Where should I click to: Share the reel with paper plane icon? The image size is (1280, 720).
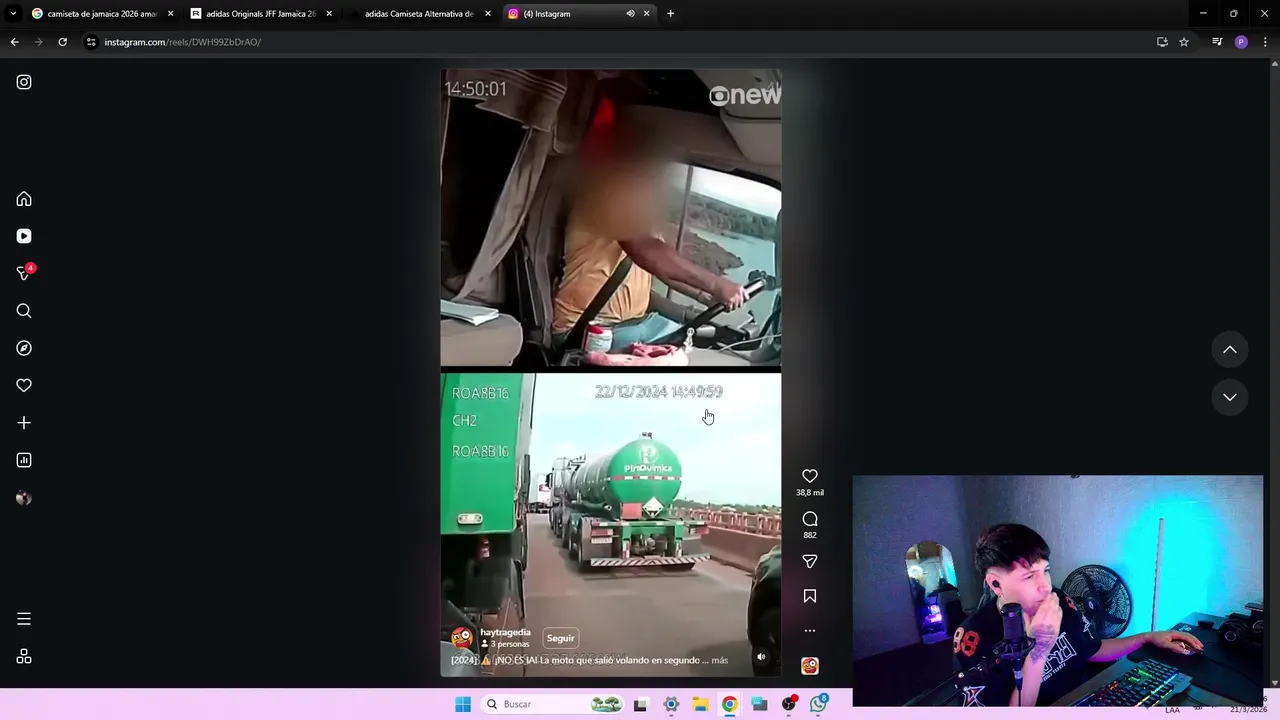click(x=810, y=562)
